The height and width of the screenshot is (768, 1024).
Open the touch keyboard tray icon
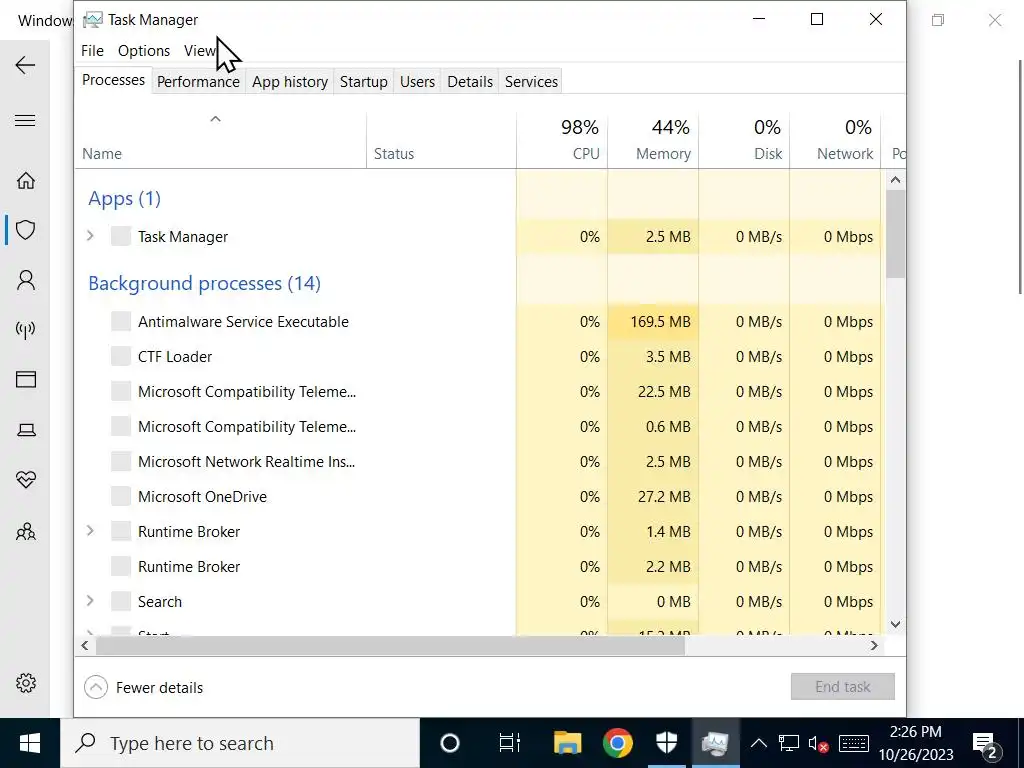854,743
